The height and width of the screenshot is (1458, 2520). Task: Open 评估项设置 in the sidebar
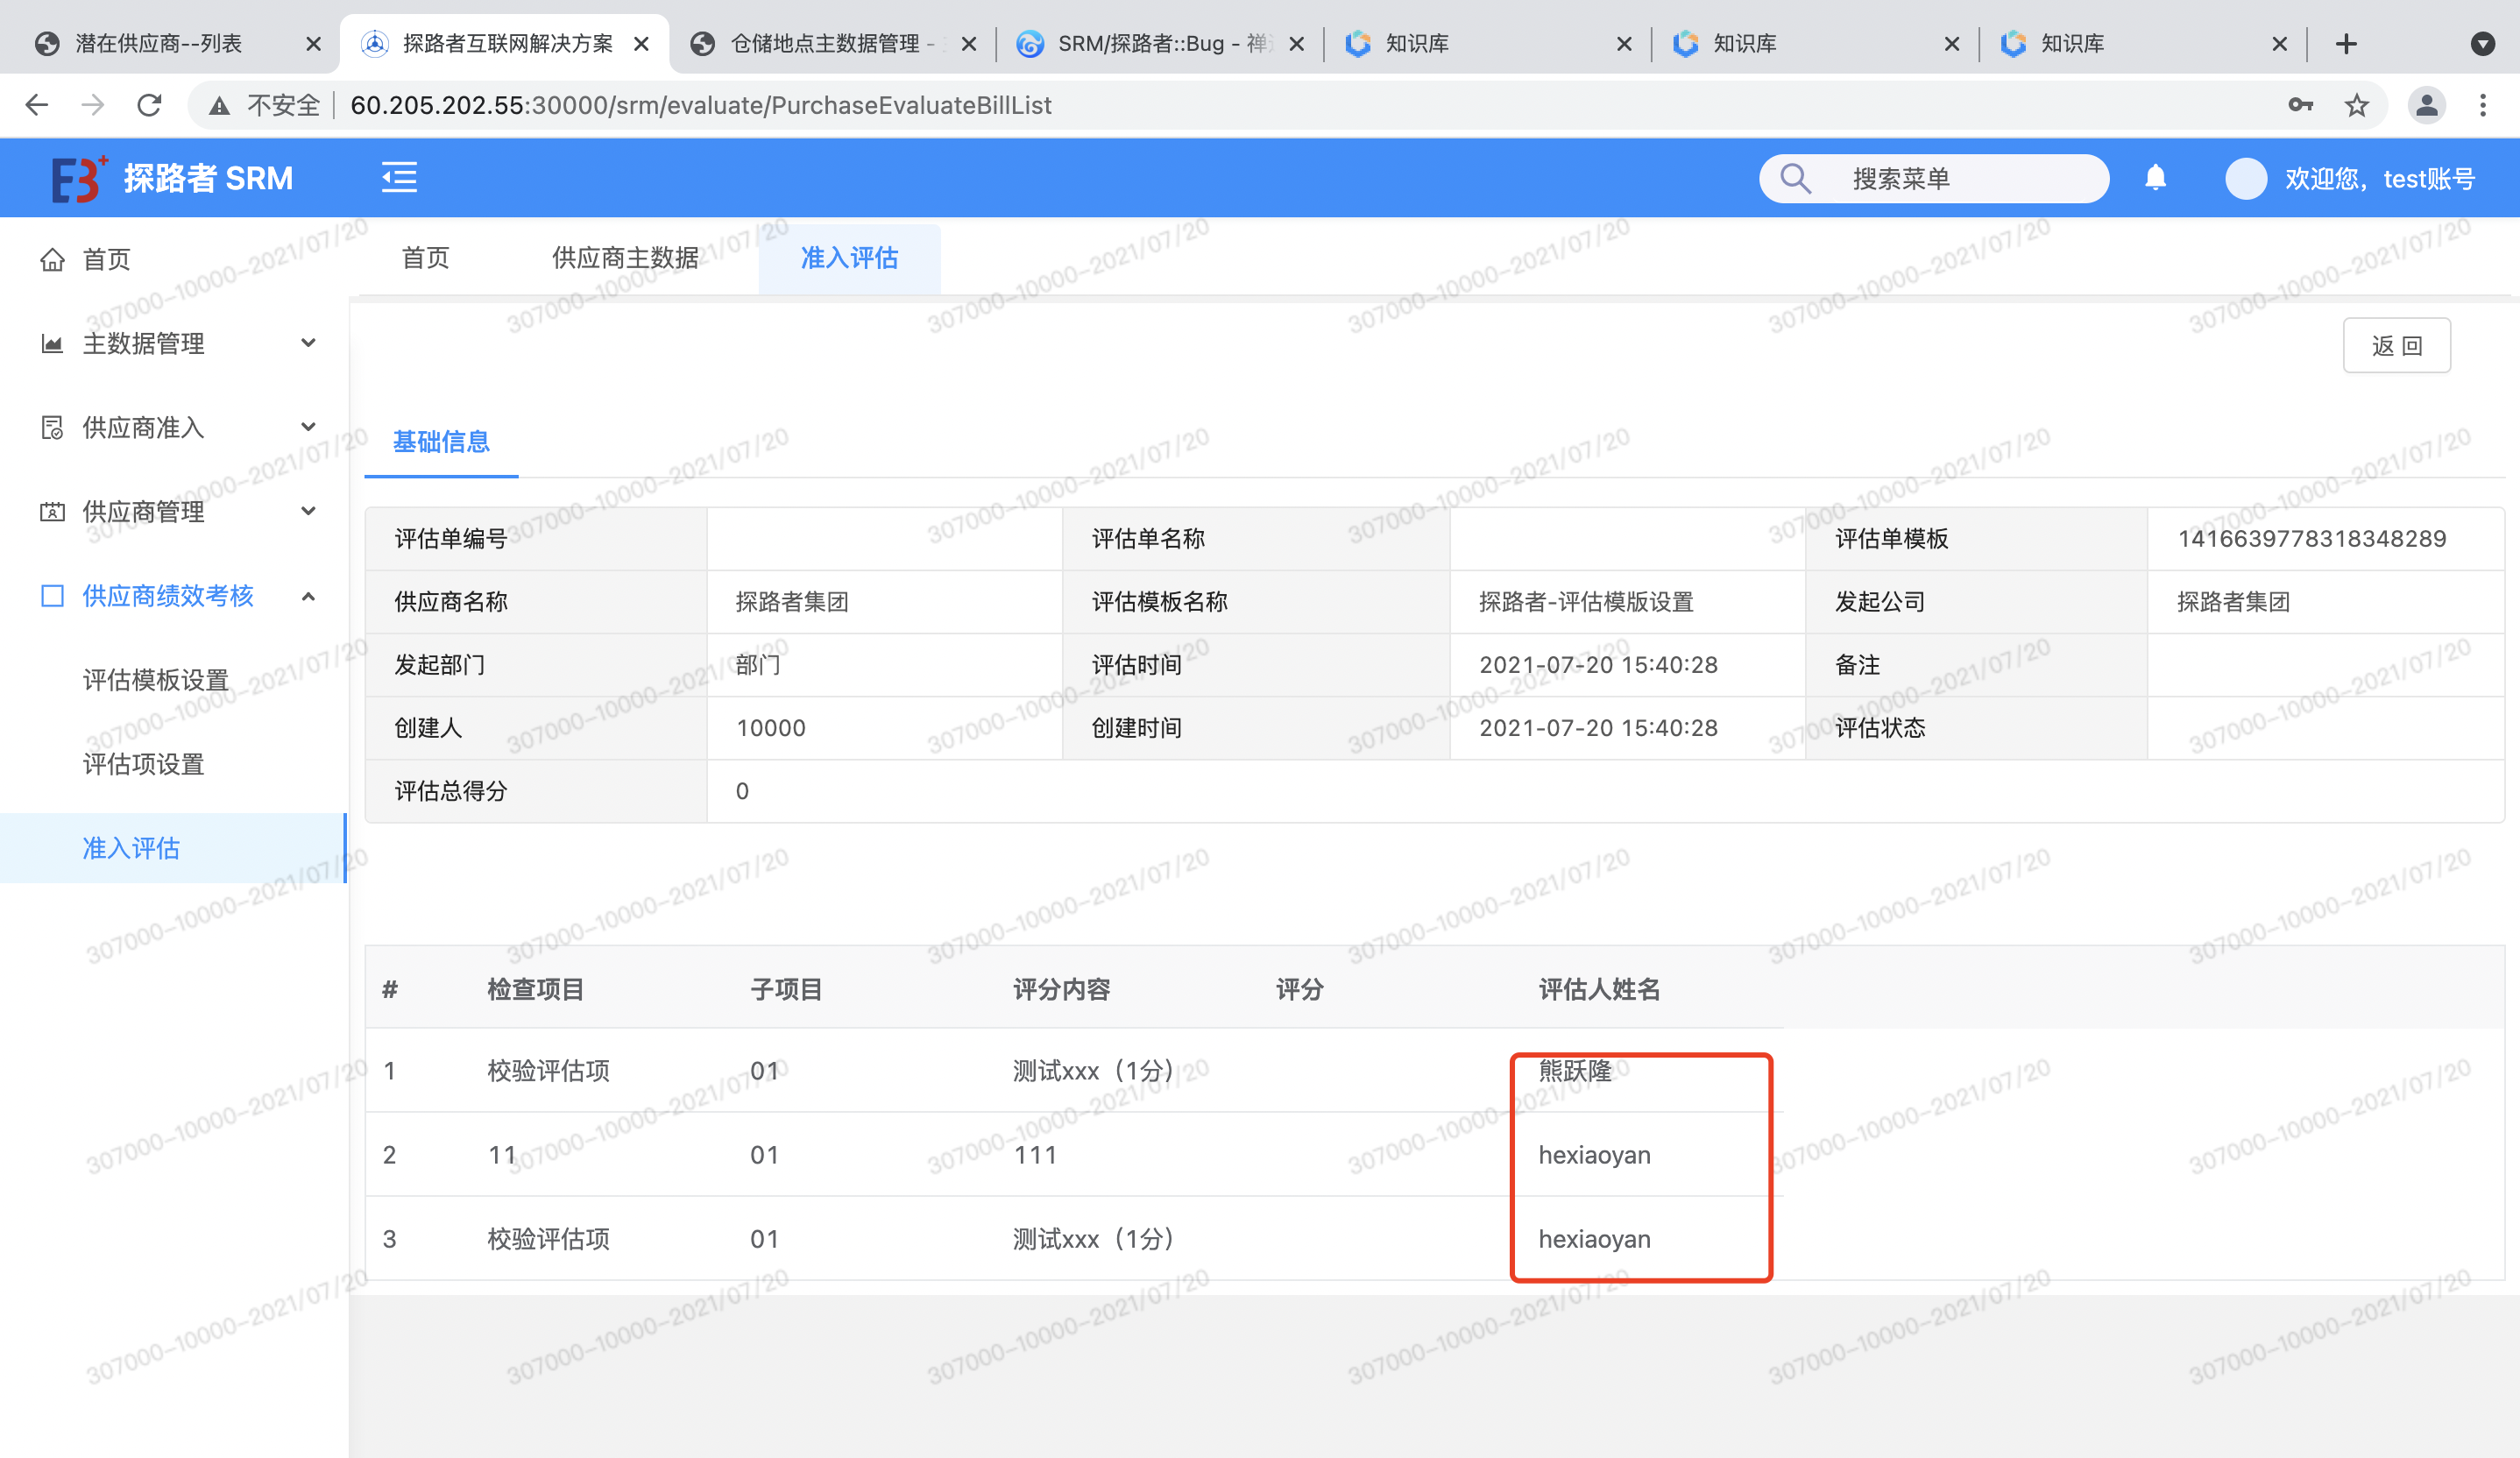coord(143,764)
